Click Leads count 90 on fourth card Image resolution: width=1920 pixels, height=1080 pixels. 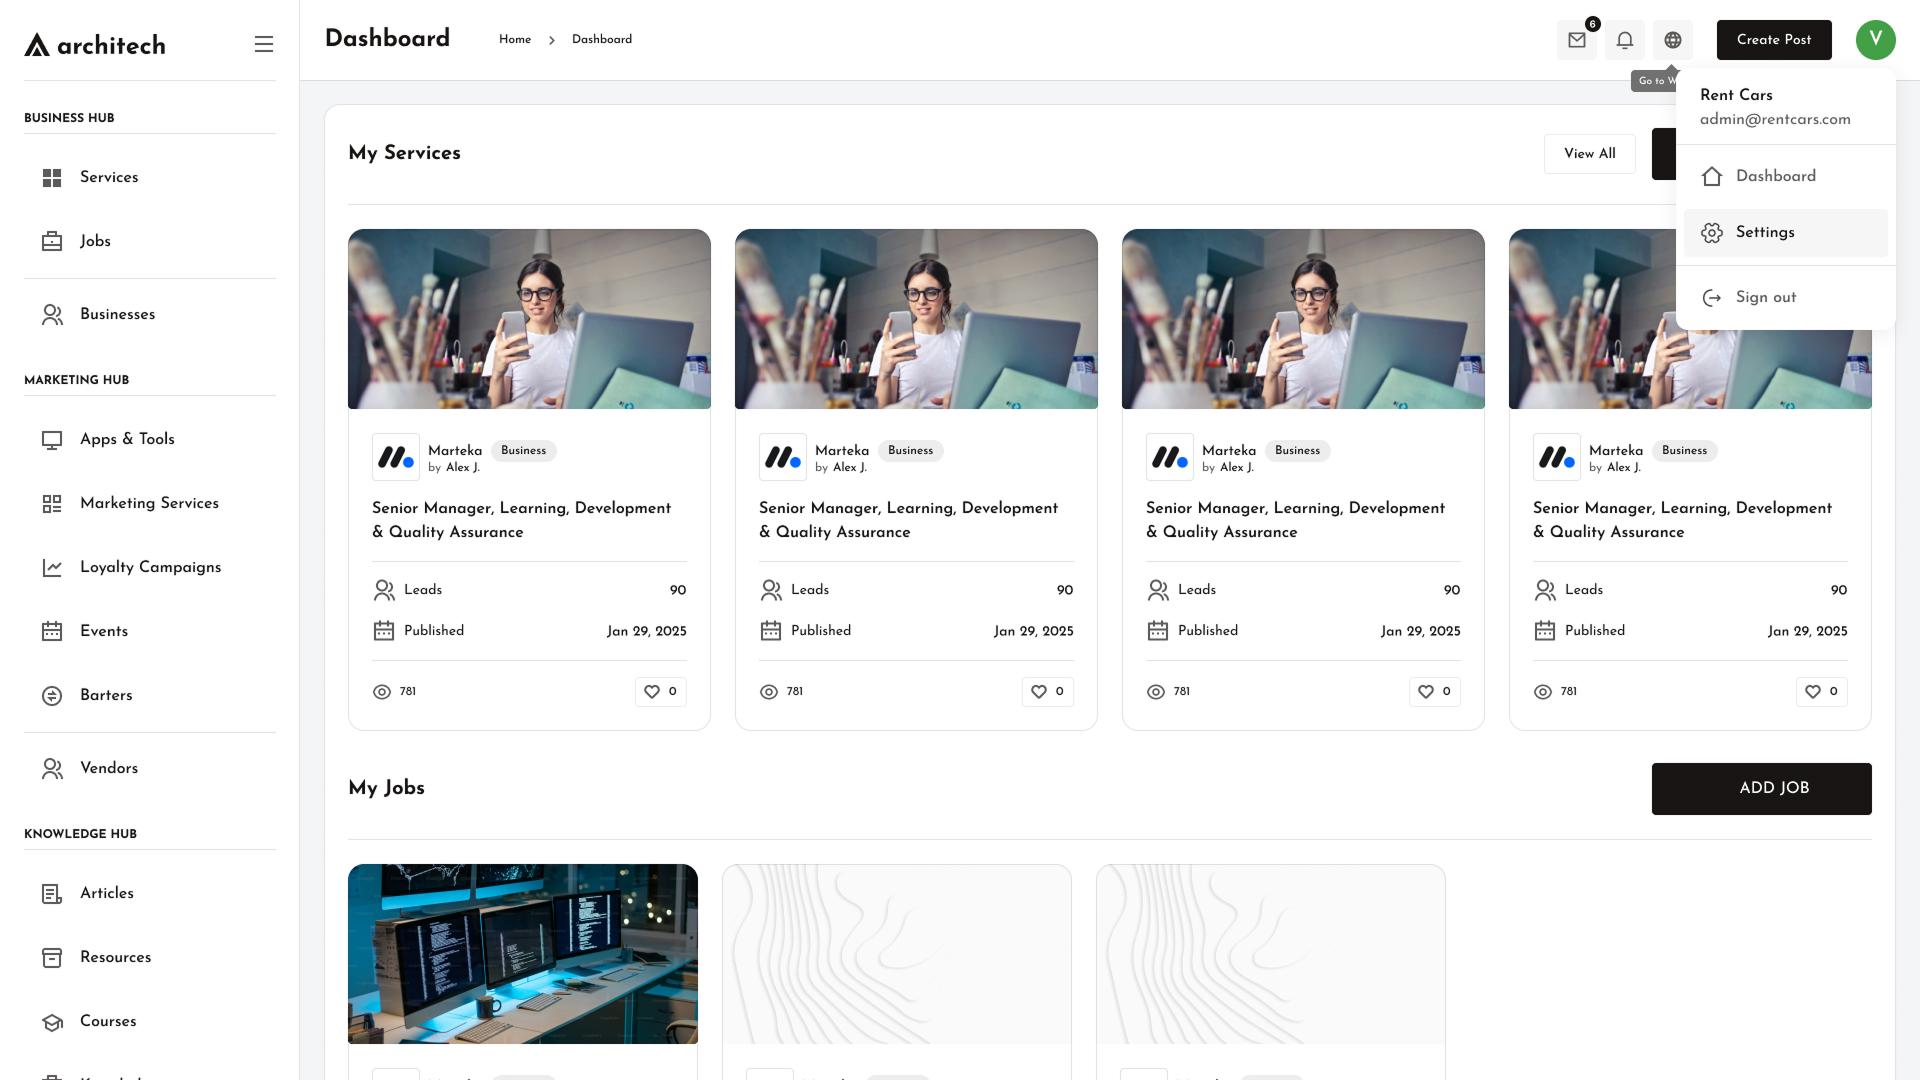(x=1839, y=591)
